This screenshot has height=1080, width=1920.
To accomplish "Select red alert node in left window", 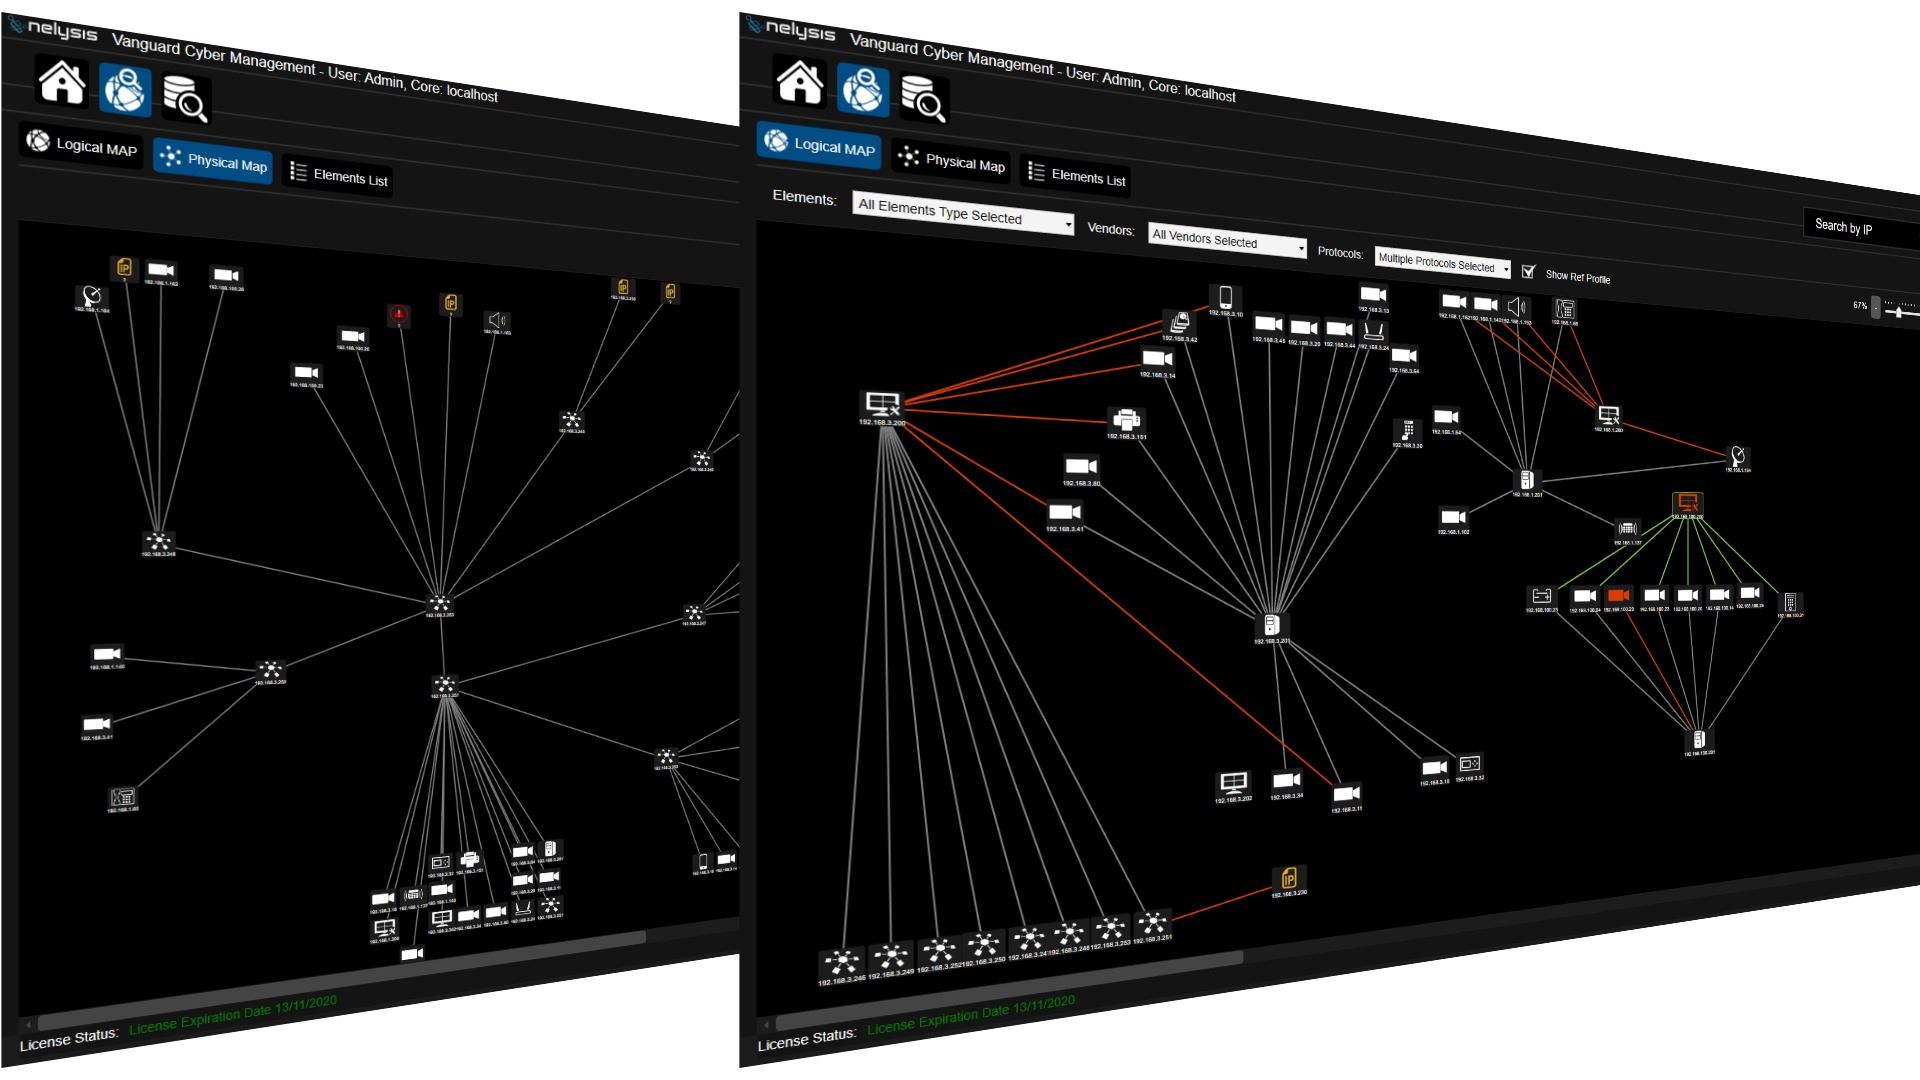I will click(399, 316).
